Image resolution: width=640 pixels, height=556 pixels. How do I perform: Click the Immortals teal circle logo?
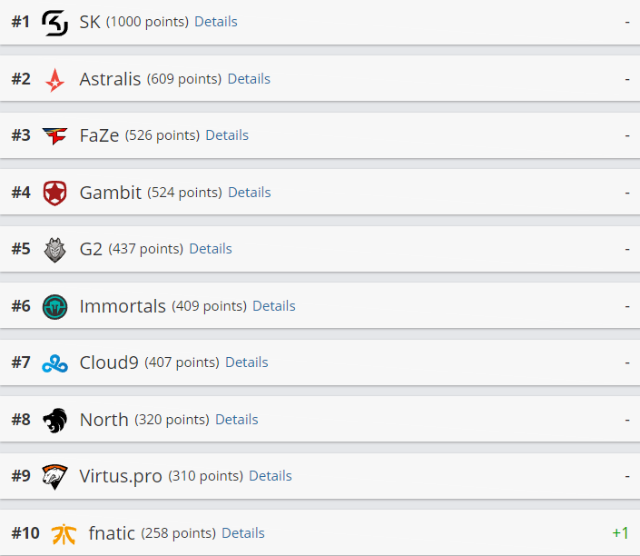[x=55, y=307]
